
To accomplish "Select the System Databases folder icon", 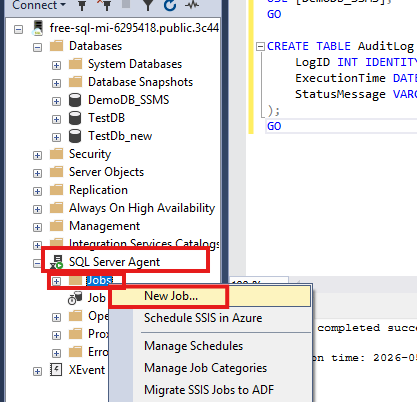I will (x=75, y=64).
